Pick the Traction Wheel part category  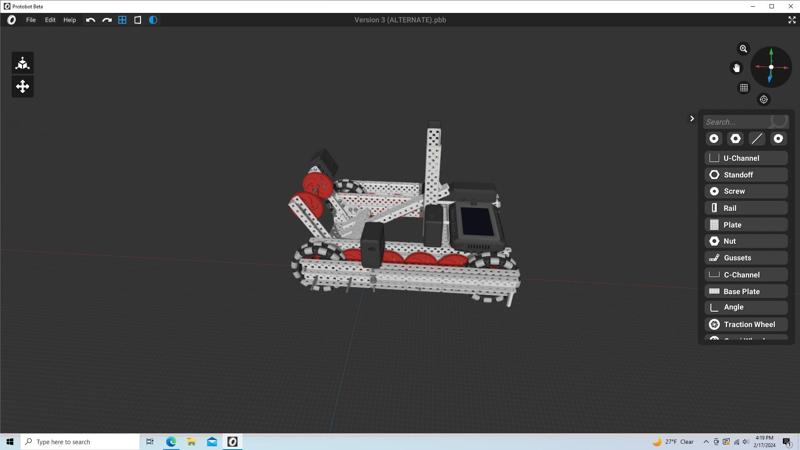coord(746,324)
